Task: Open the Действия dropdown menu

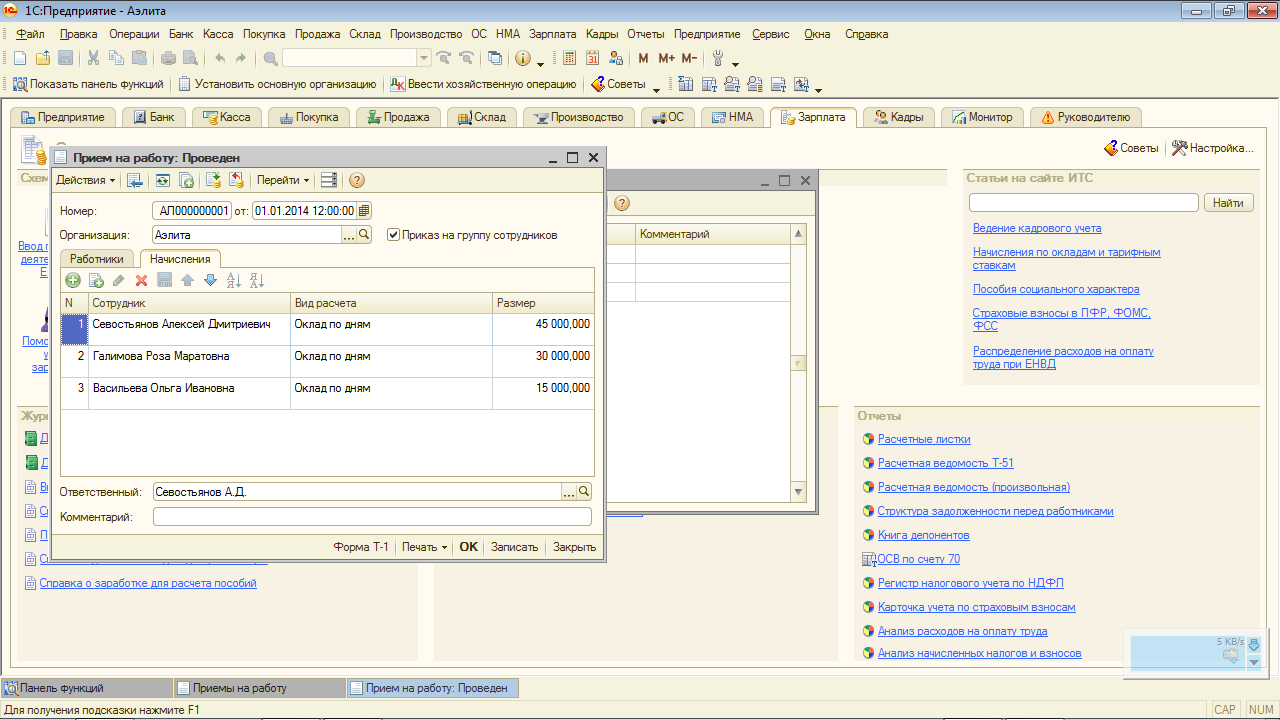Action: pyautogui.click(x=85, y=181)
